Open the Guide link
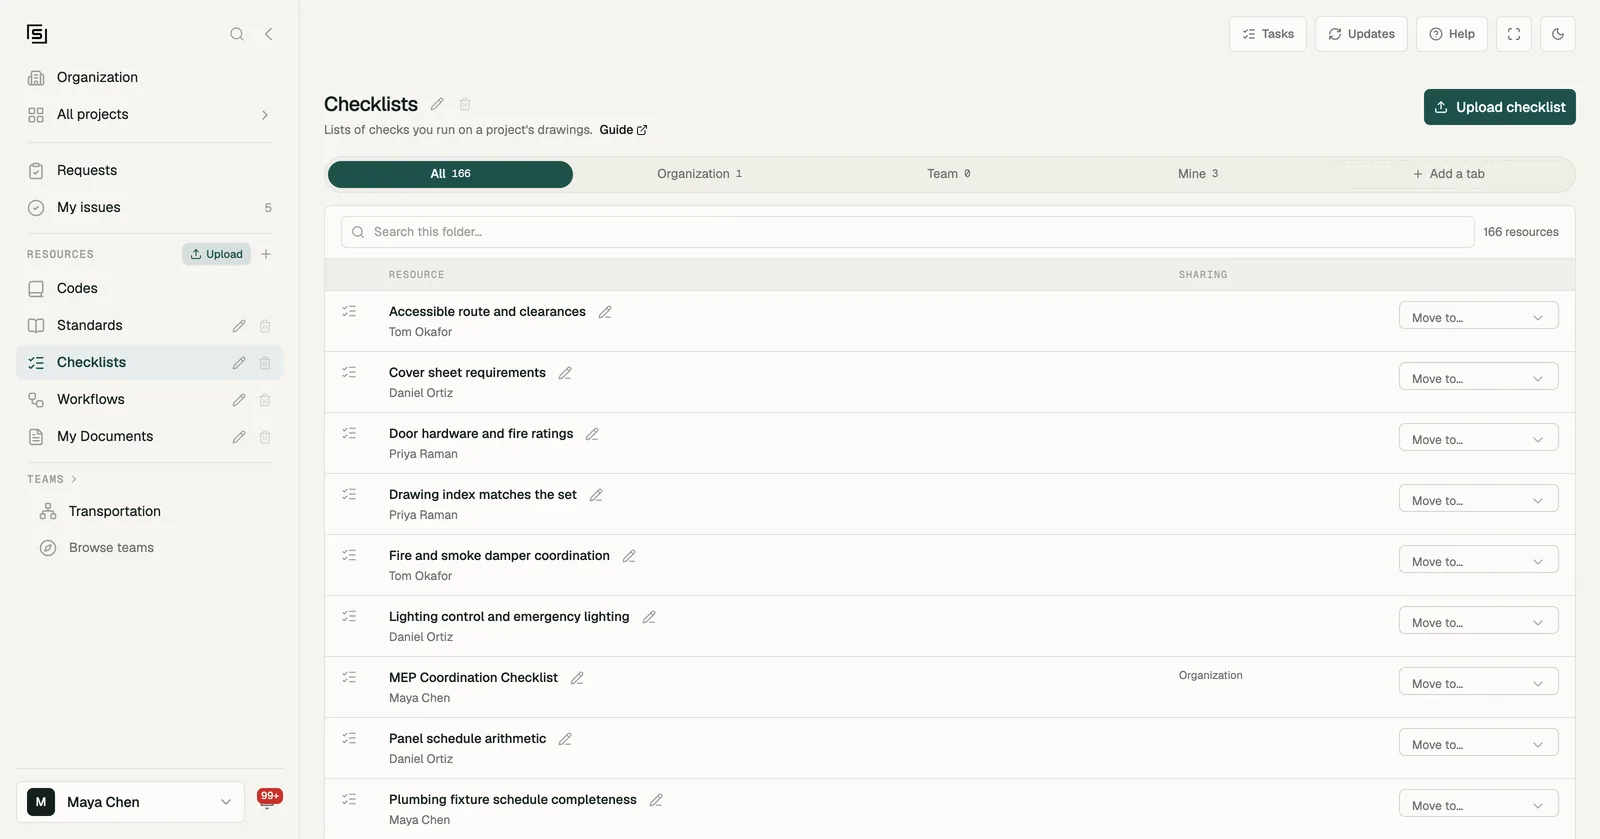The image size is (1600, 839). point(623,130)
